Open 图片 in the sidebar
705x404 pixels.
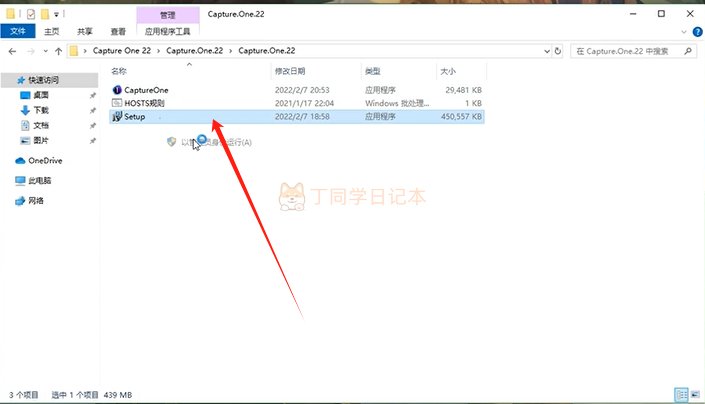tap(40, 140)
